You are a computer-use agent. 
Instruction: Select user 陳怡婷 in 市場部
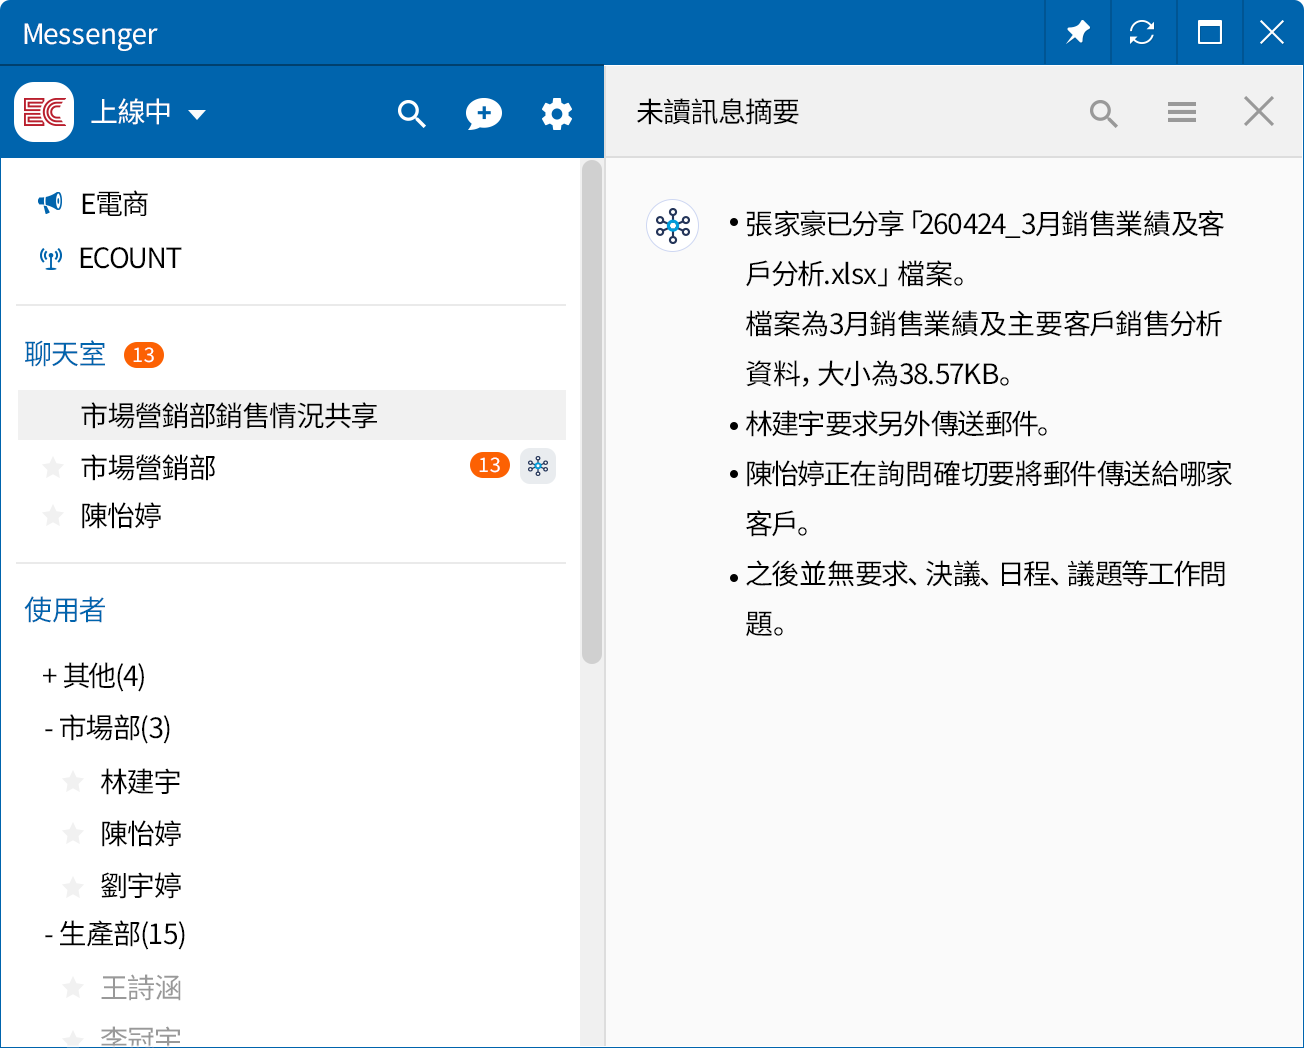141,833
